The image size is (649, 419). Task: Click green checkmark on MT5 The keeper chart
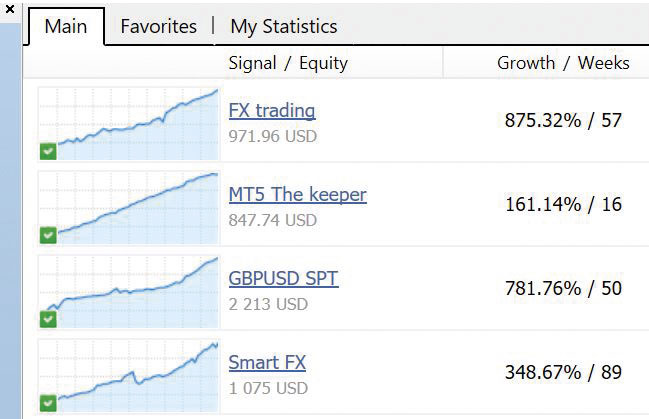click(48, 235)
